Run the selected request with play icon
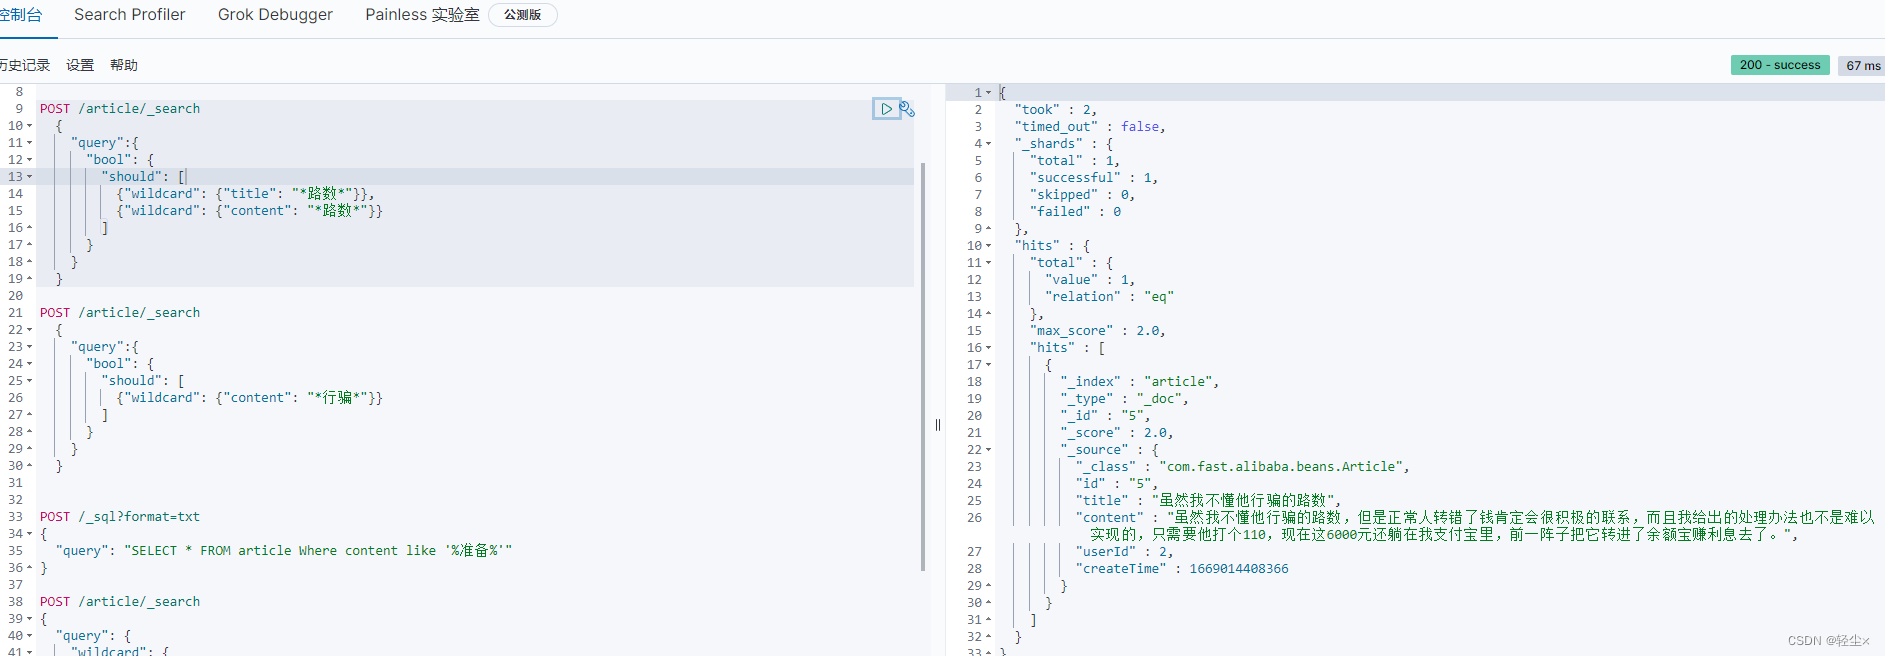Image resolution: width=1885 pixels, height=656 pixels. coord(886,109)
